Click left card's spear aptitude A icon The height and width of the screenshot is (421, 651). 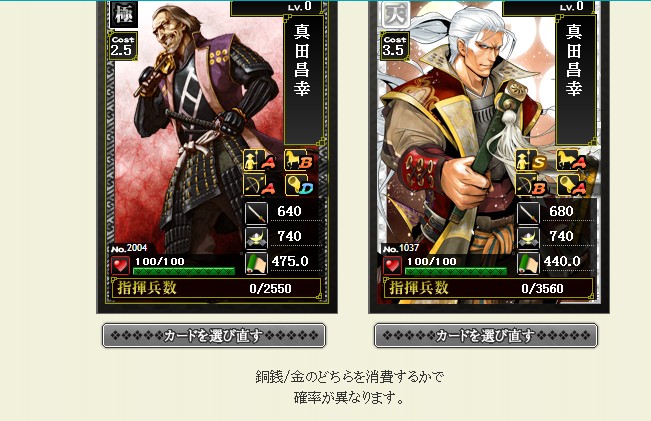point(259,161)
